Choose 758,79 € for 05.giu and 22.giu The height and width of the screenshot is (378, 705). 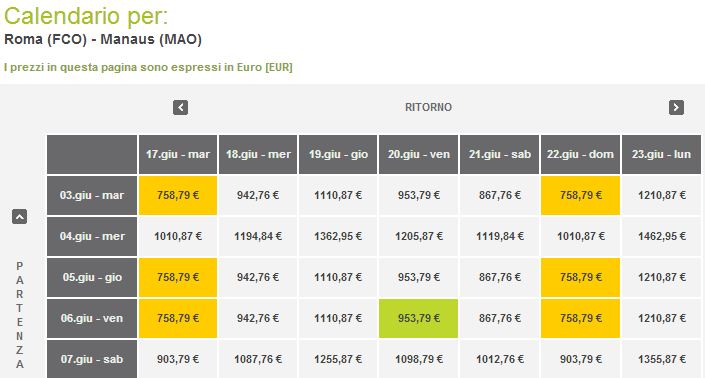pos(580,277)
